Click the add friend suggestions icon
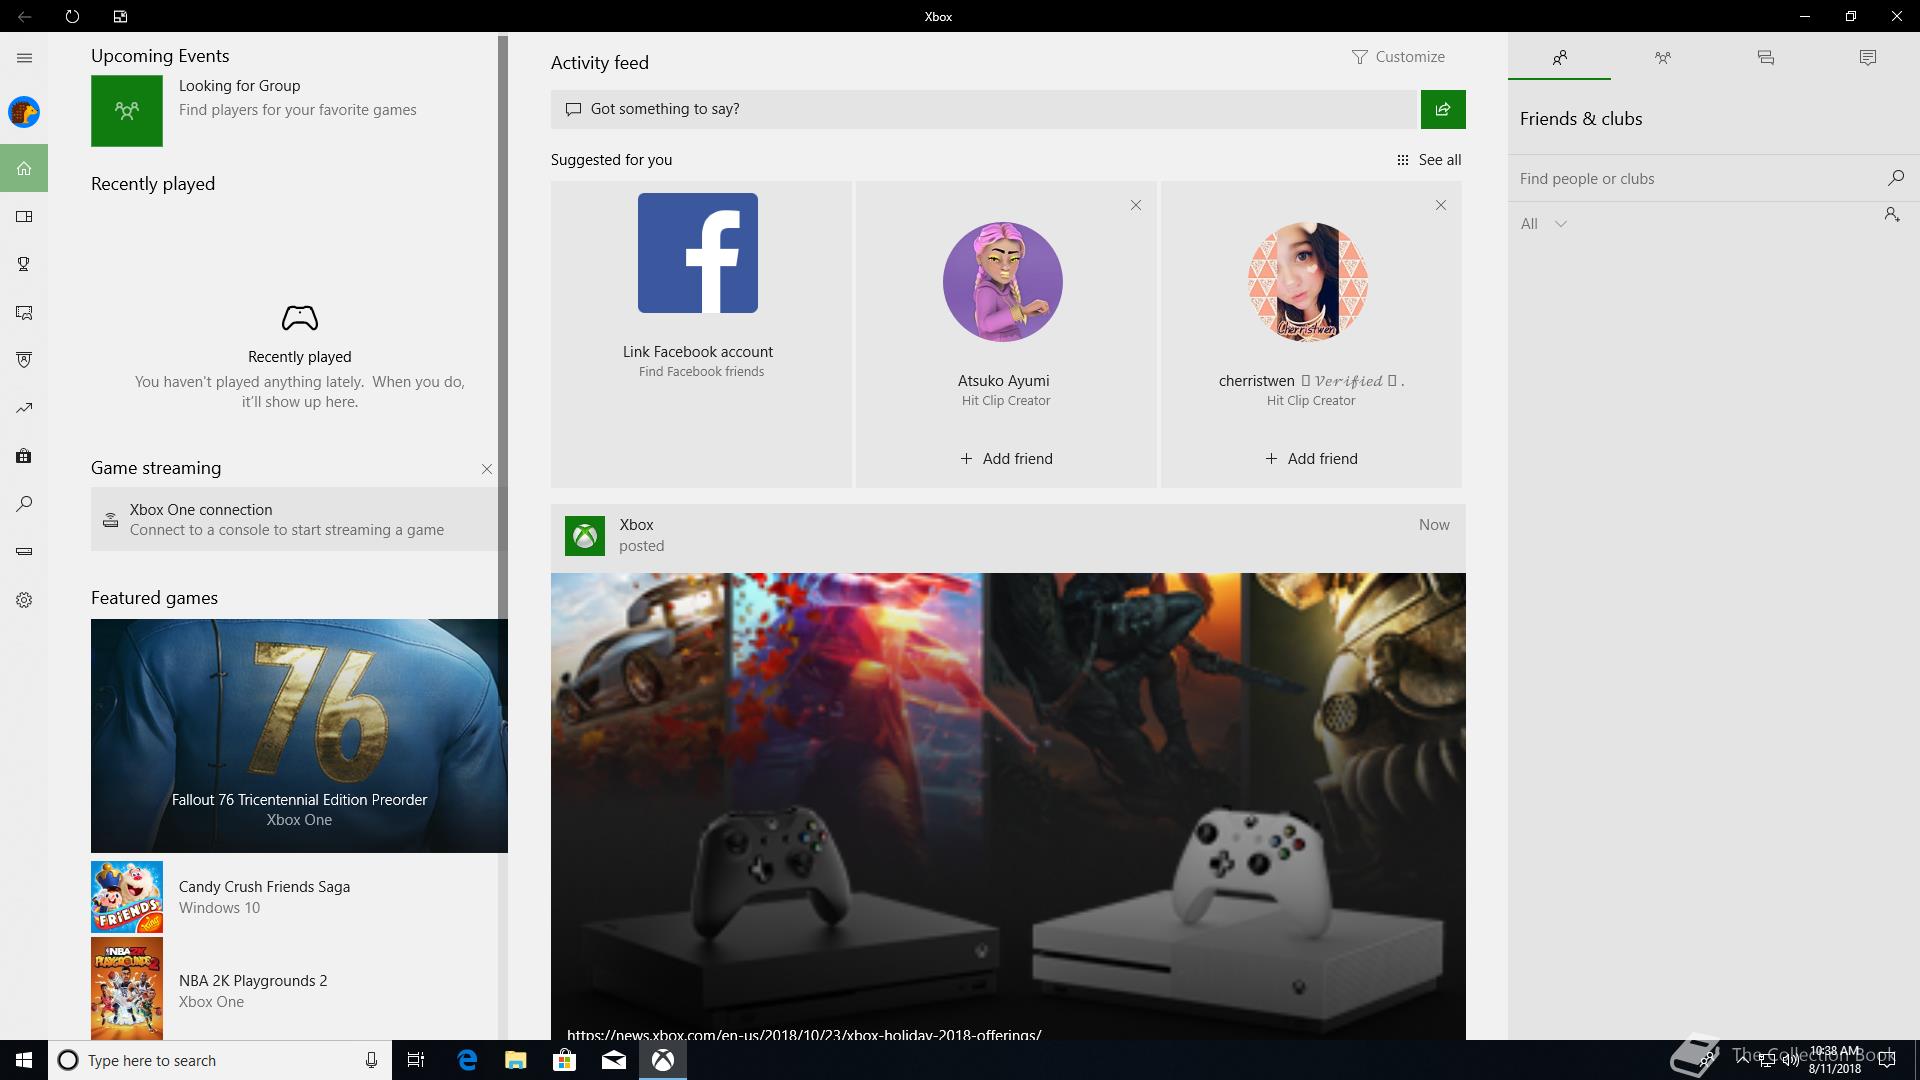Viewport: 1920px width, 1080px height. point(1892,214)
